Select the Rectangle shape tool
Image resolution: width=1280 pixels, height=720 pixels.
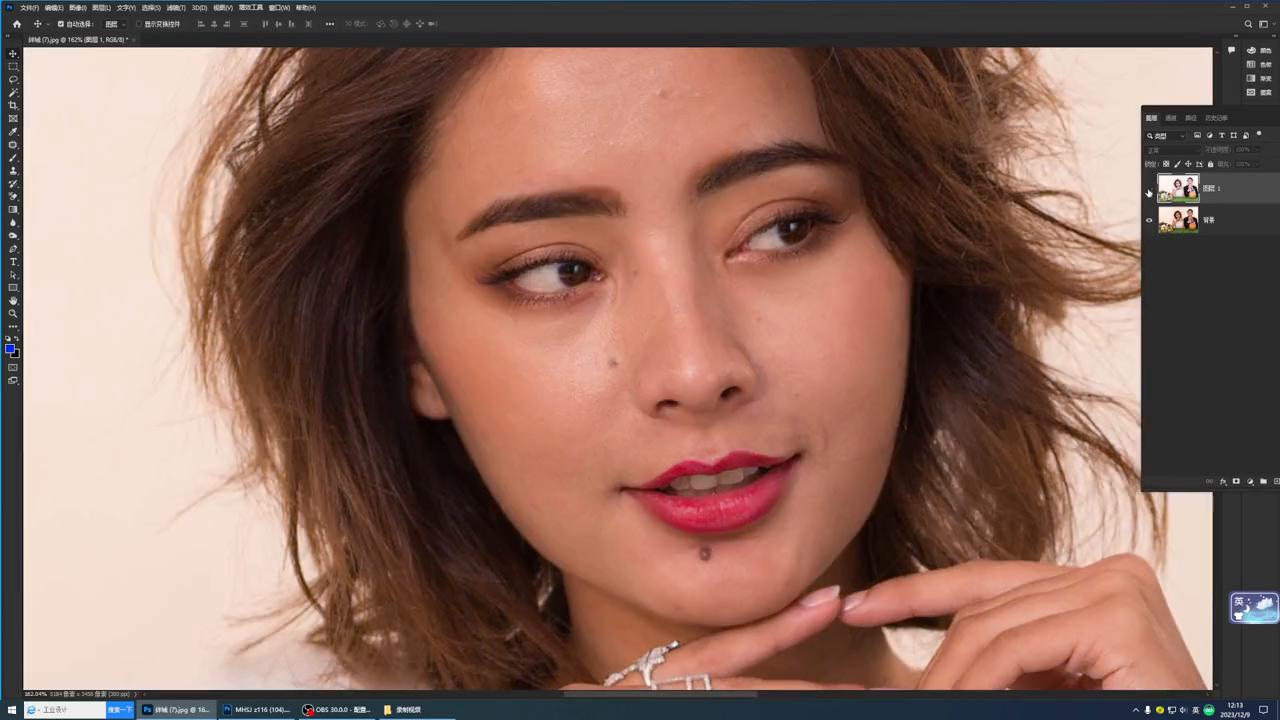point(13,287)
